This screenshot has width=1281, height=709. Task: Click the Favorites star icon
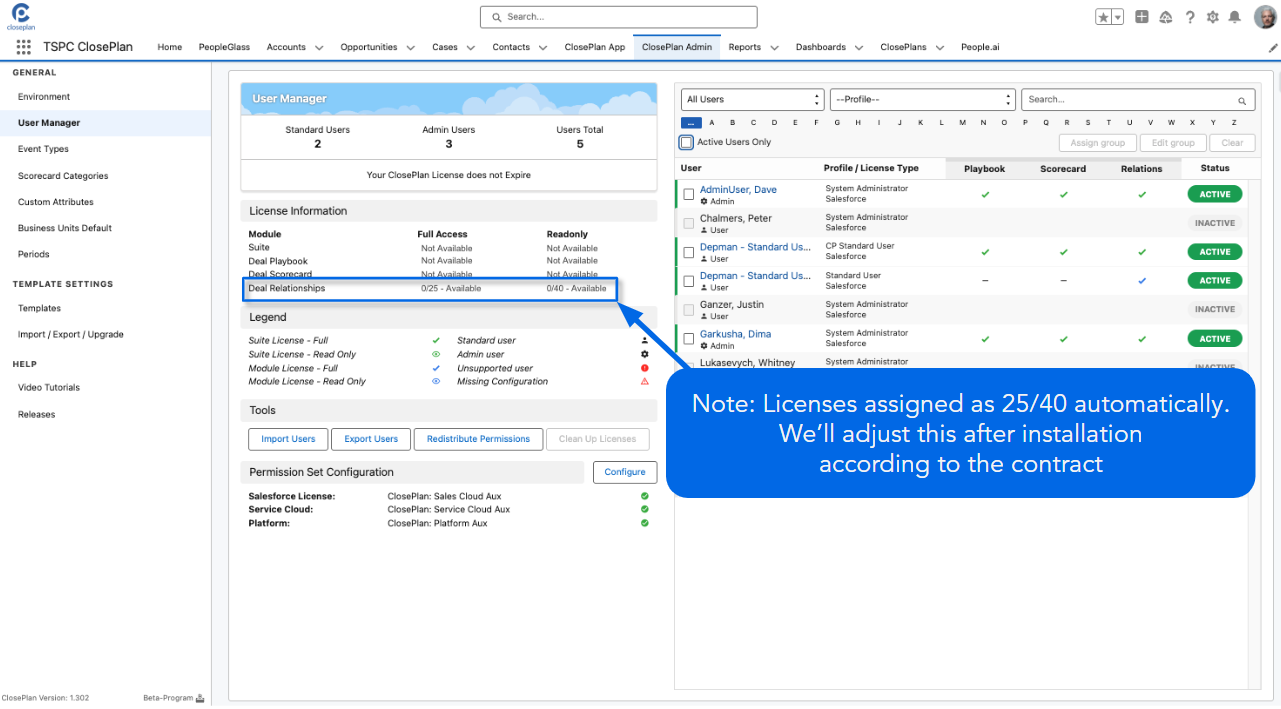coord(1103,17)
